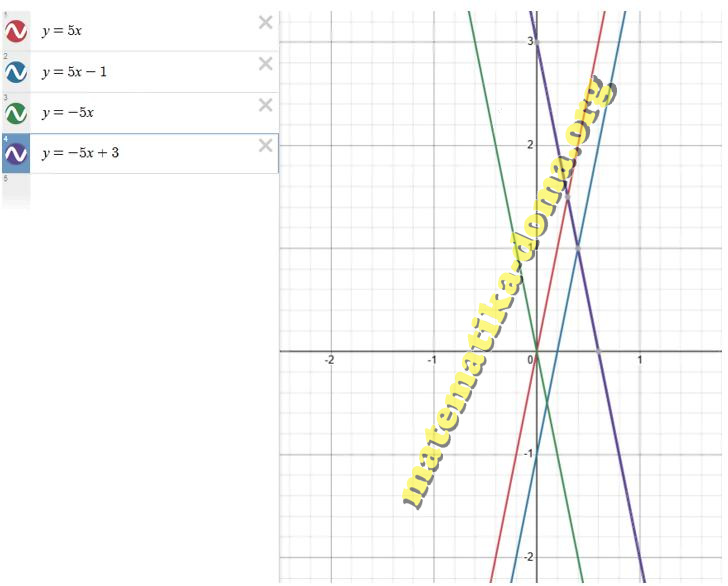Click the y-axis label 2

[x=530, y=145]
